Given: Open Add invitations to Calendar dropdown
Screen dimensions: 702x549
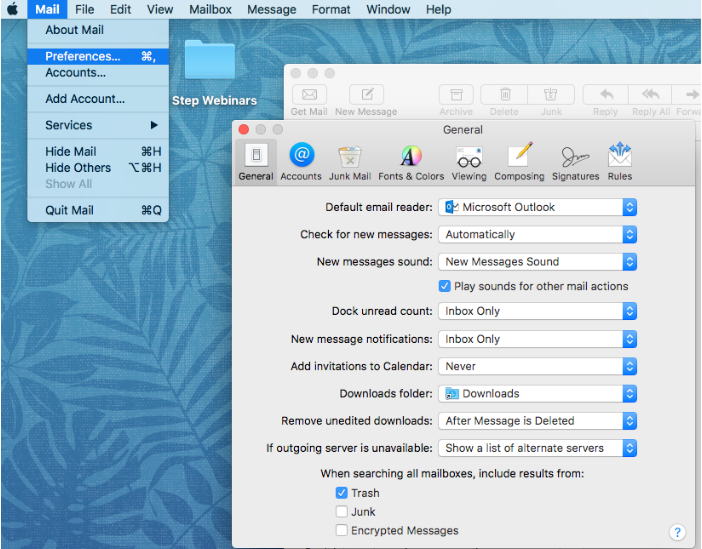Looking at the screenshot, I should [x=537, y=366].
